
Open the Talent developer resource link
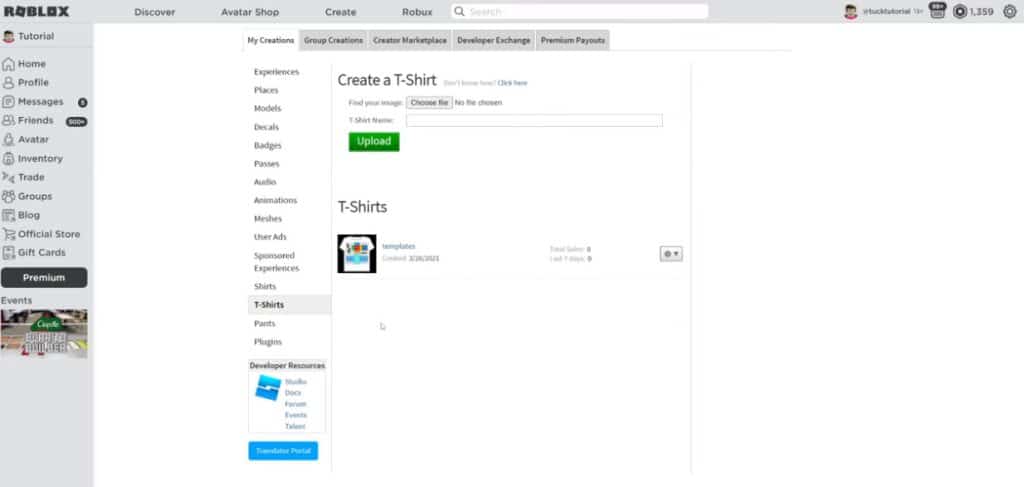pos(295,426)
